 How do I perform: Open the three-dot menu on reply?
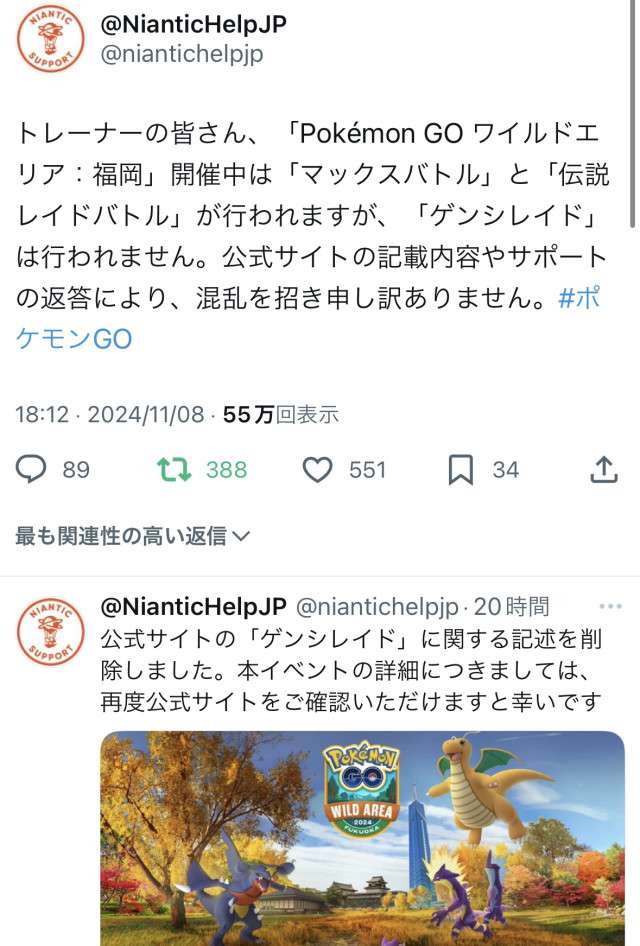[x=610, y=606]
